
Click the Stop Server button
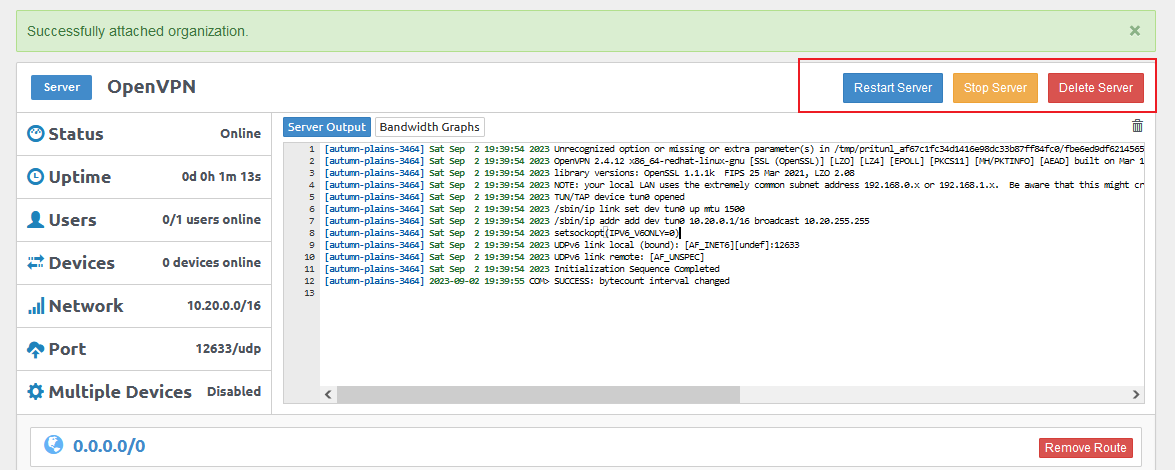pos(995,88)
